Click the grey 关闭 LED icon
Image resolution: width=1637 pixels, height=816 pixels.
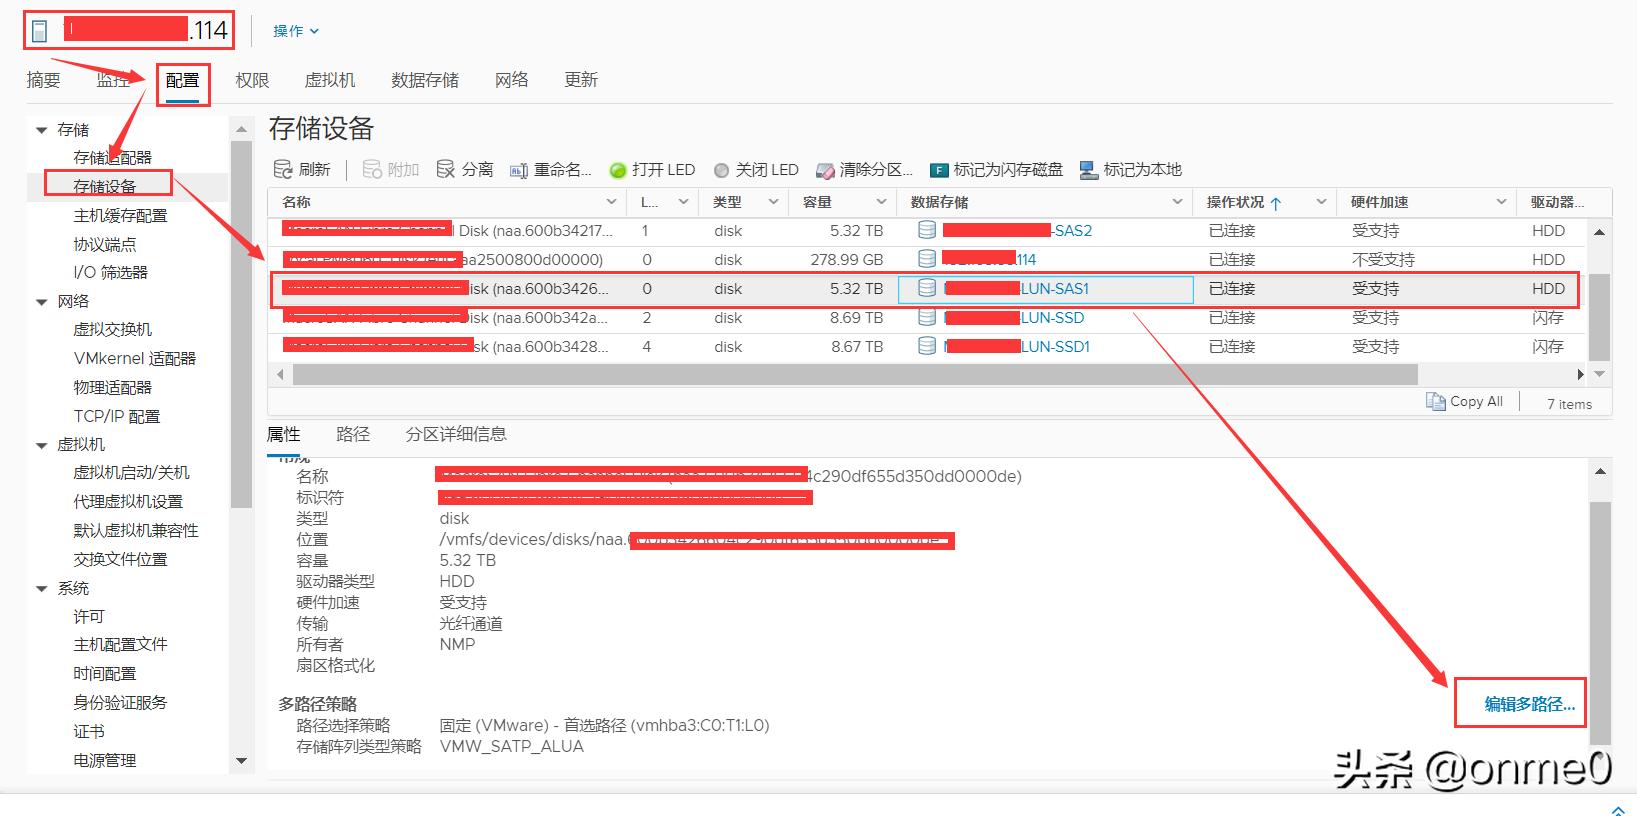click(x=722, y=170)
